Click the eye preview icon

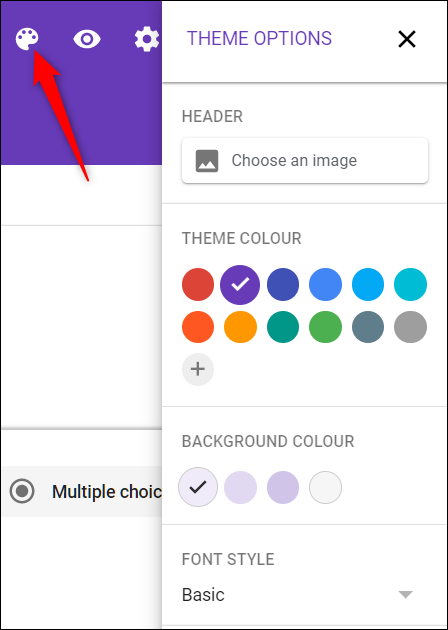[x=87, y=39]
